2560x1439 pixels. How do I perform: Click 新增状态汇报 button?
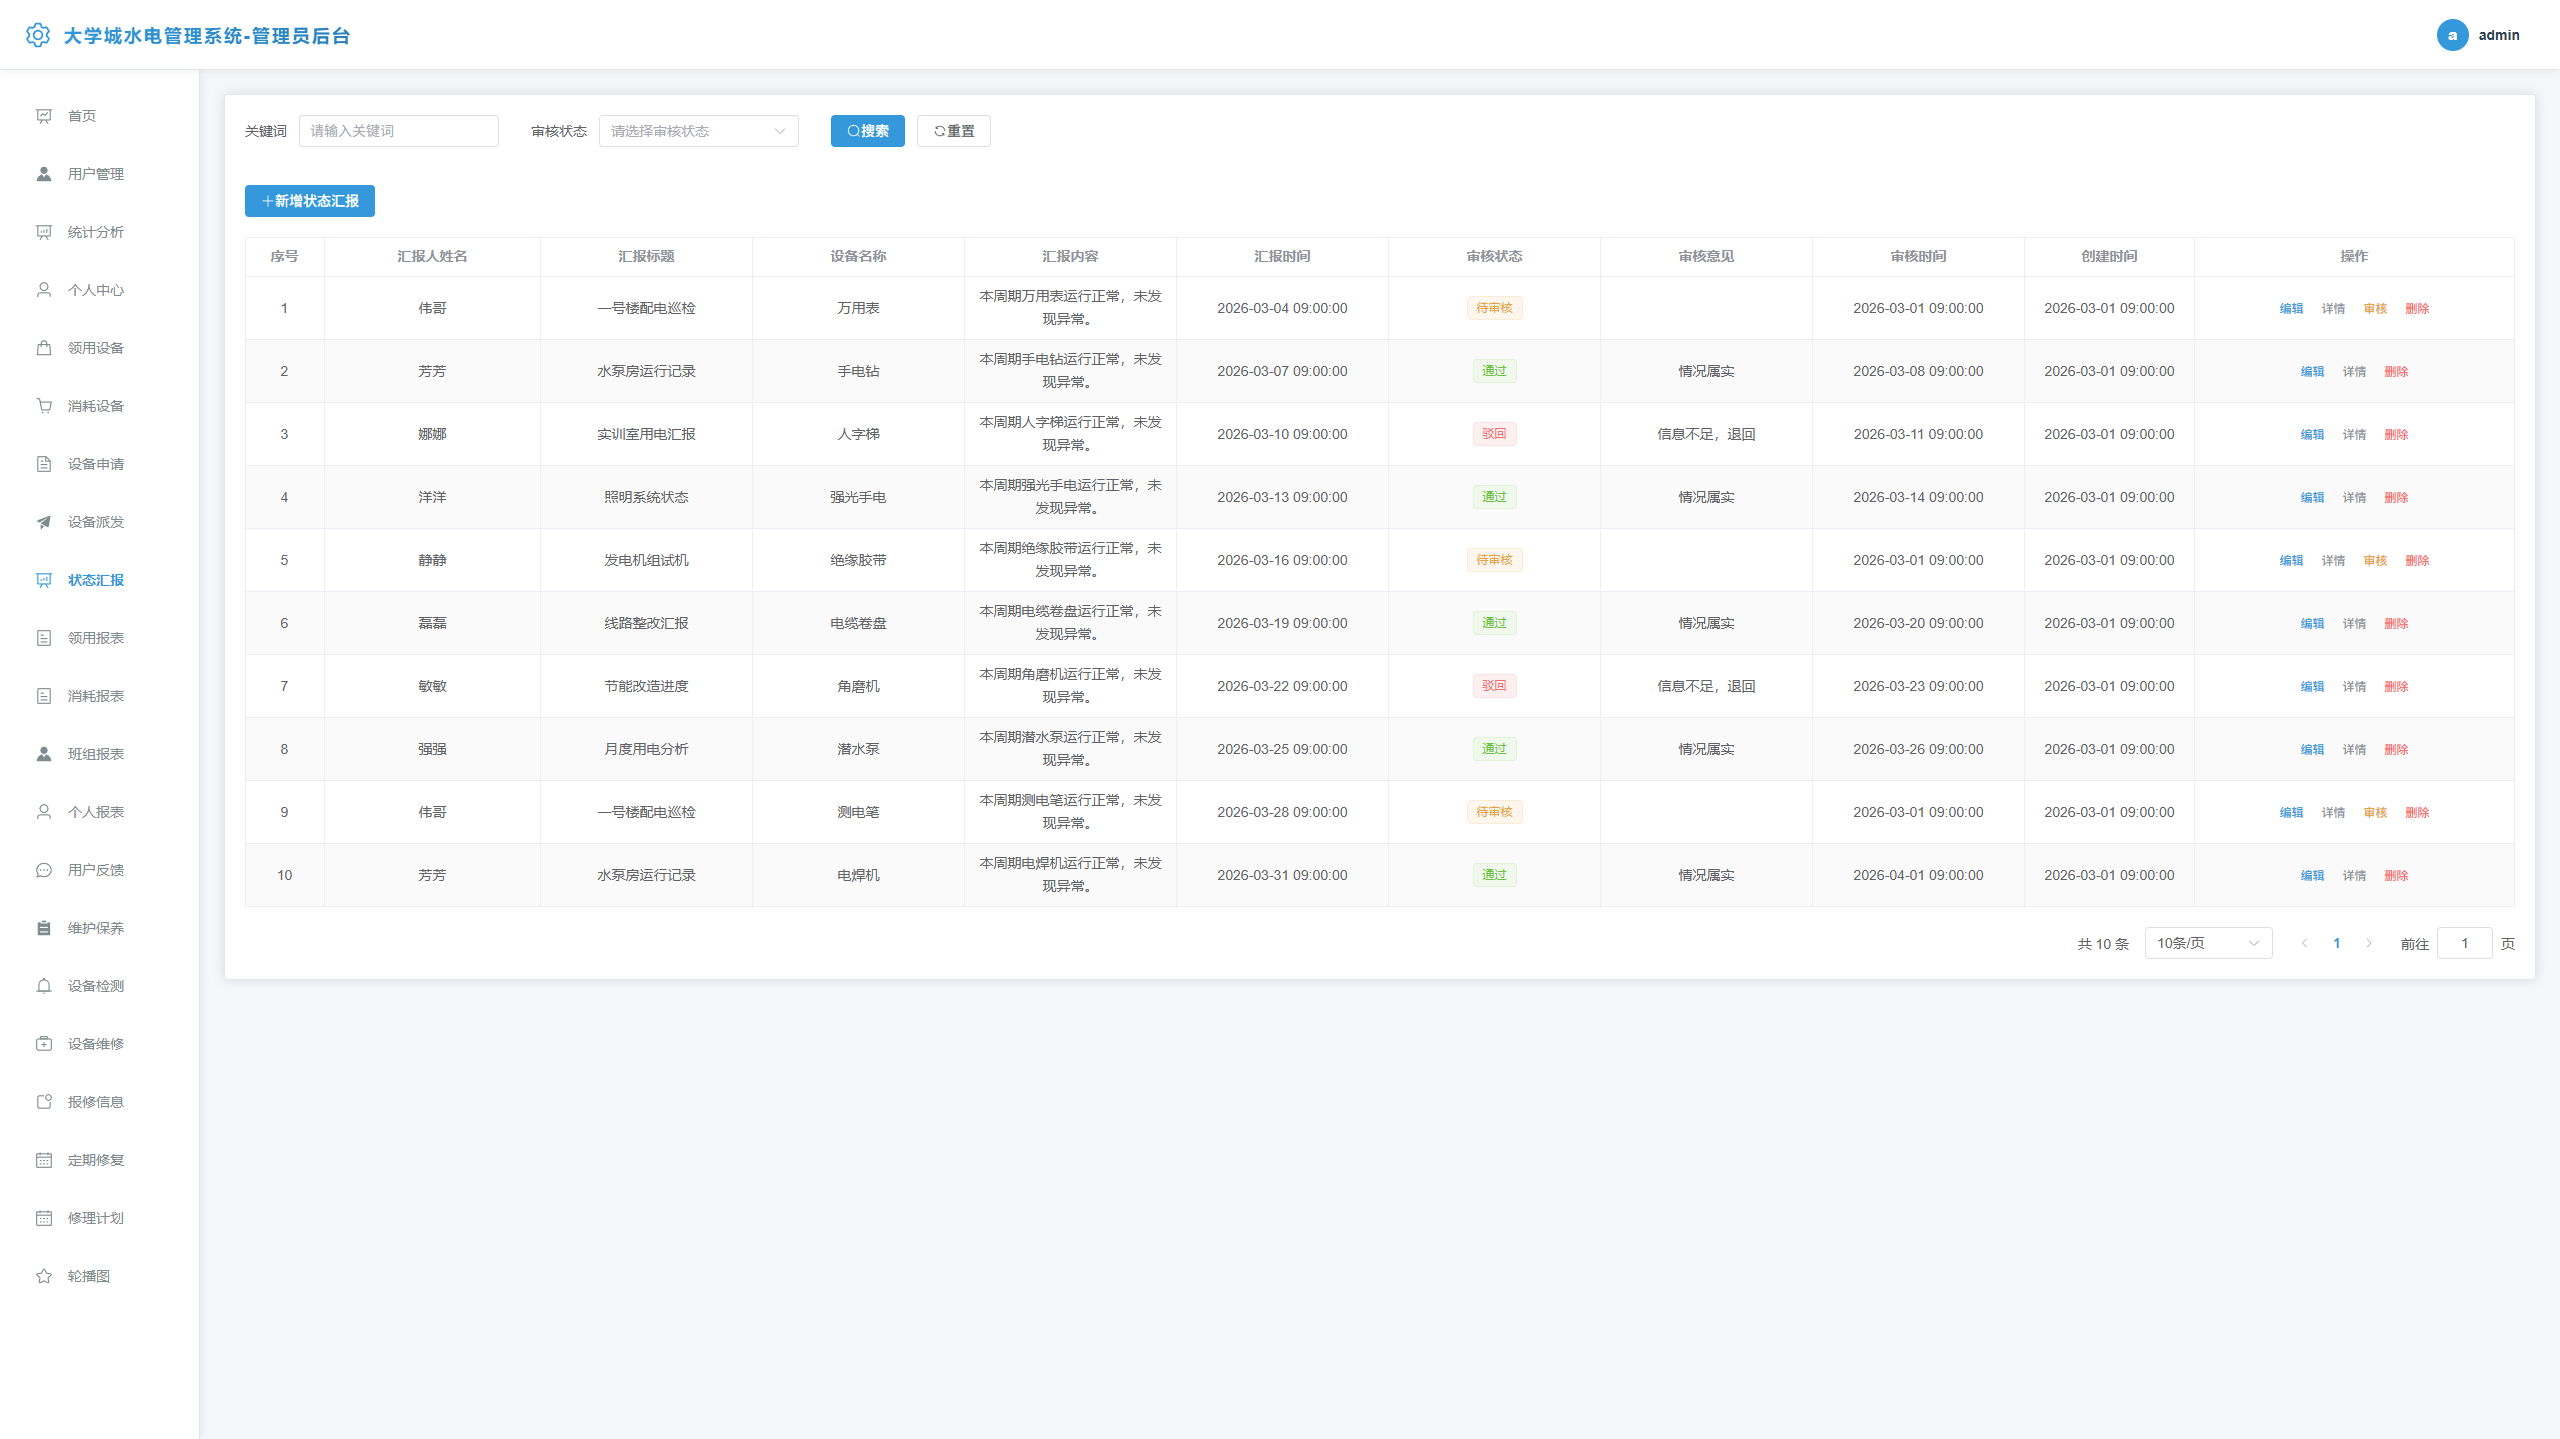pyautogui.click(x=310, y=201)
